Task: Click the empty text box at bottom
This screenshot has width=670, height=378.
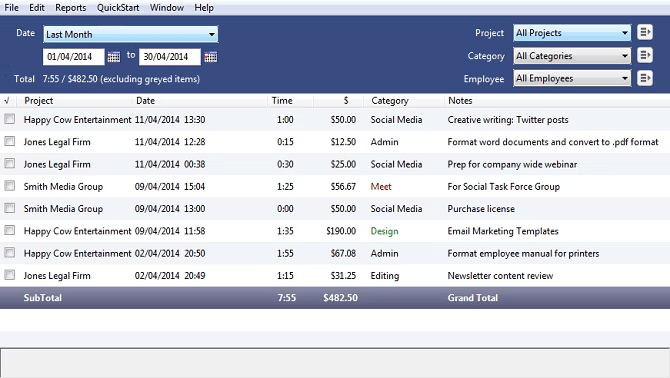Action: point(335,363)
